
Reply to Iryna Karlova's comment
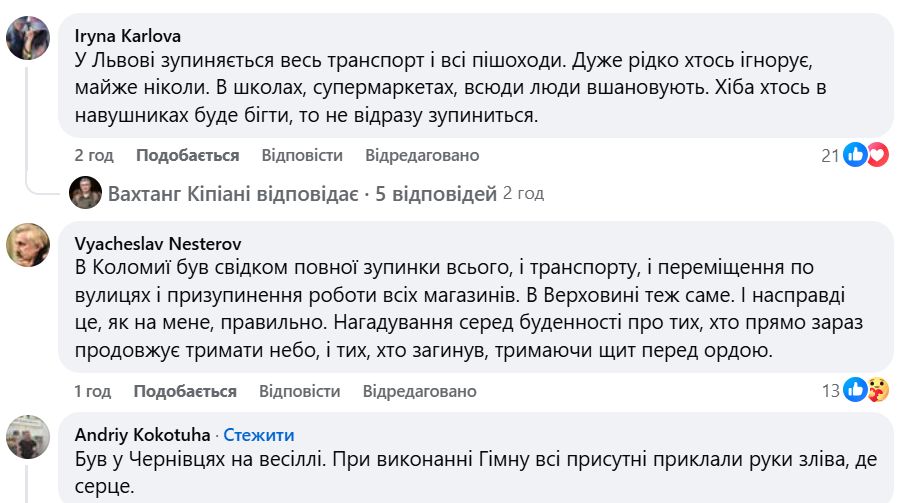pos(302,156)
